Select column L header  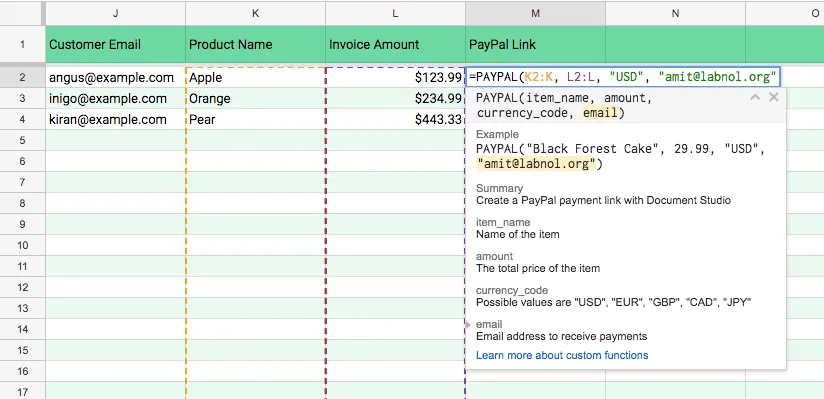click(395, 13)
